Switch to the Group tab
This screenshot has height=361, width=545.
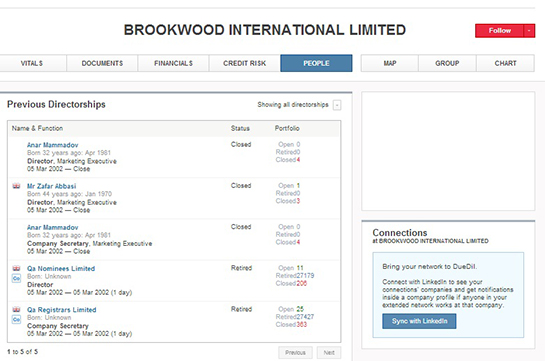(447, 63)
